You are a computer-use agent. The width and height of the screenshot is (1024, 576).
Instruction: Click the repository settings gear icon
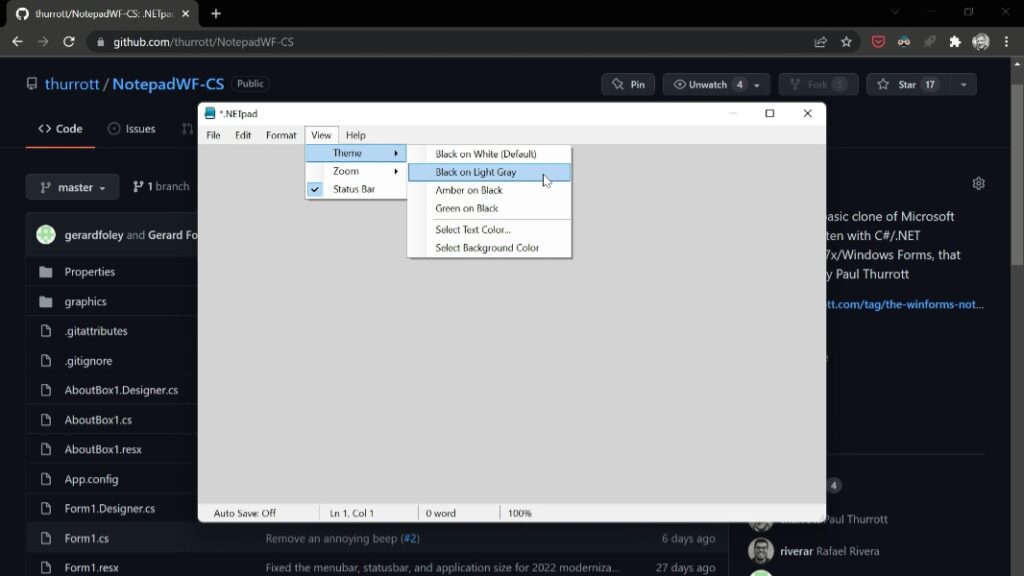[x=978, y=183]
